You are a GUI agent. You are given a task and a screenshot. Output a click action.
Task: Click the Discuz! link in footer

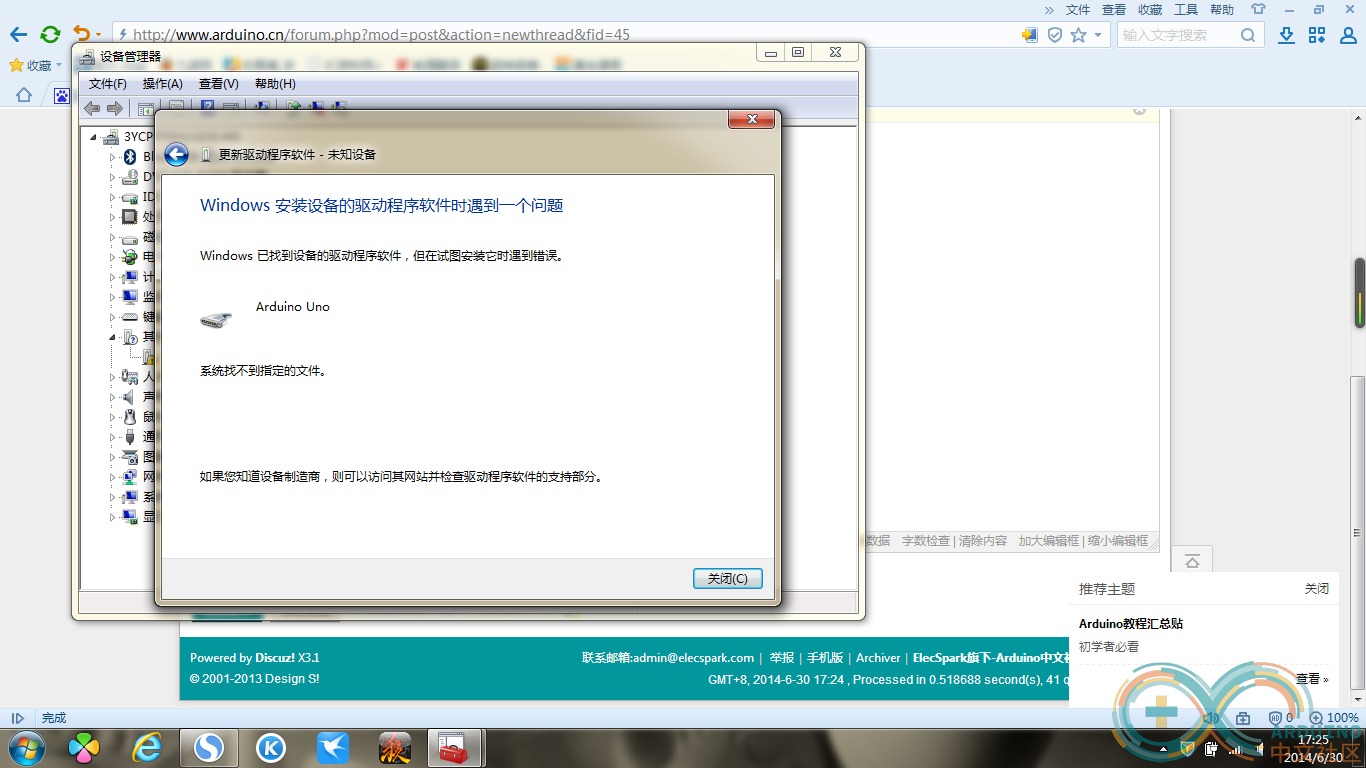point(275,658)
